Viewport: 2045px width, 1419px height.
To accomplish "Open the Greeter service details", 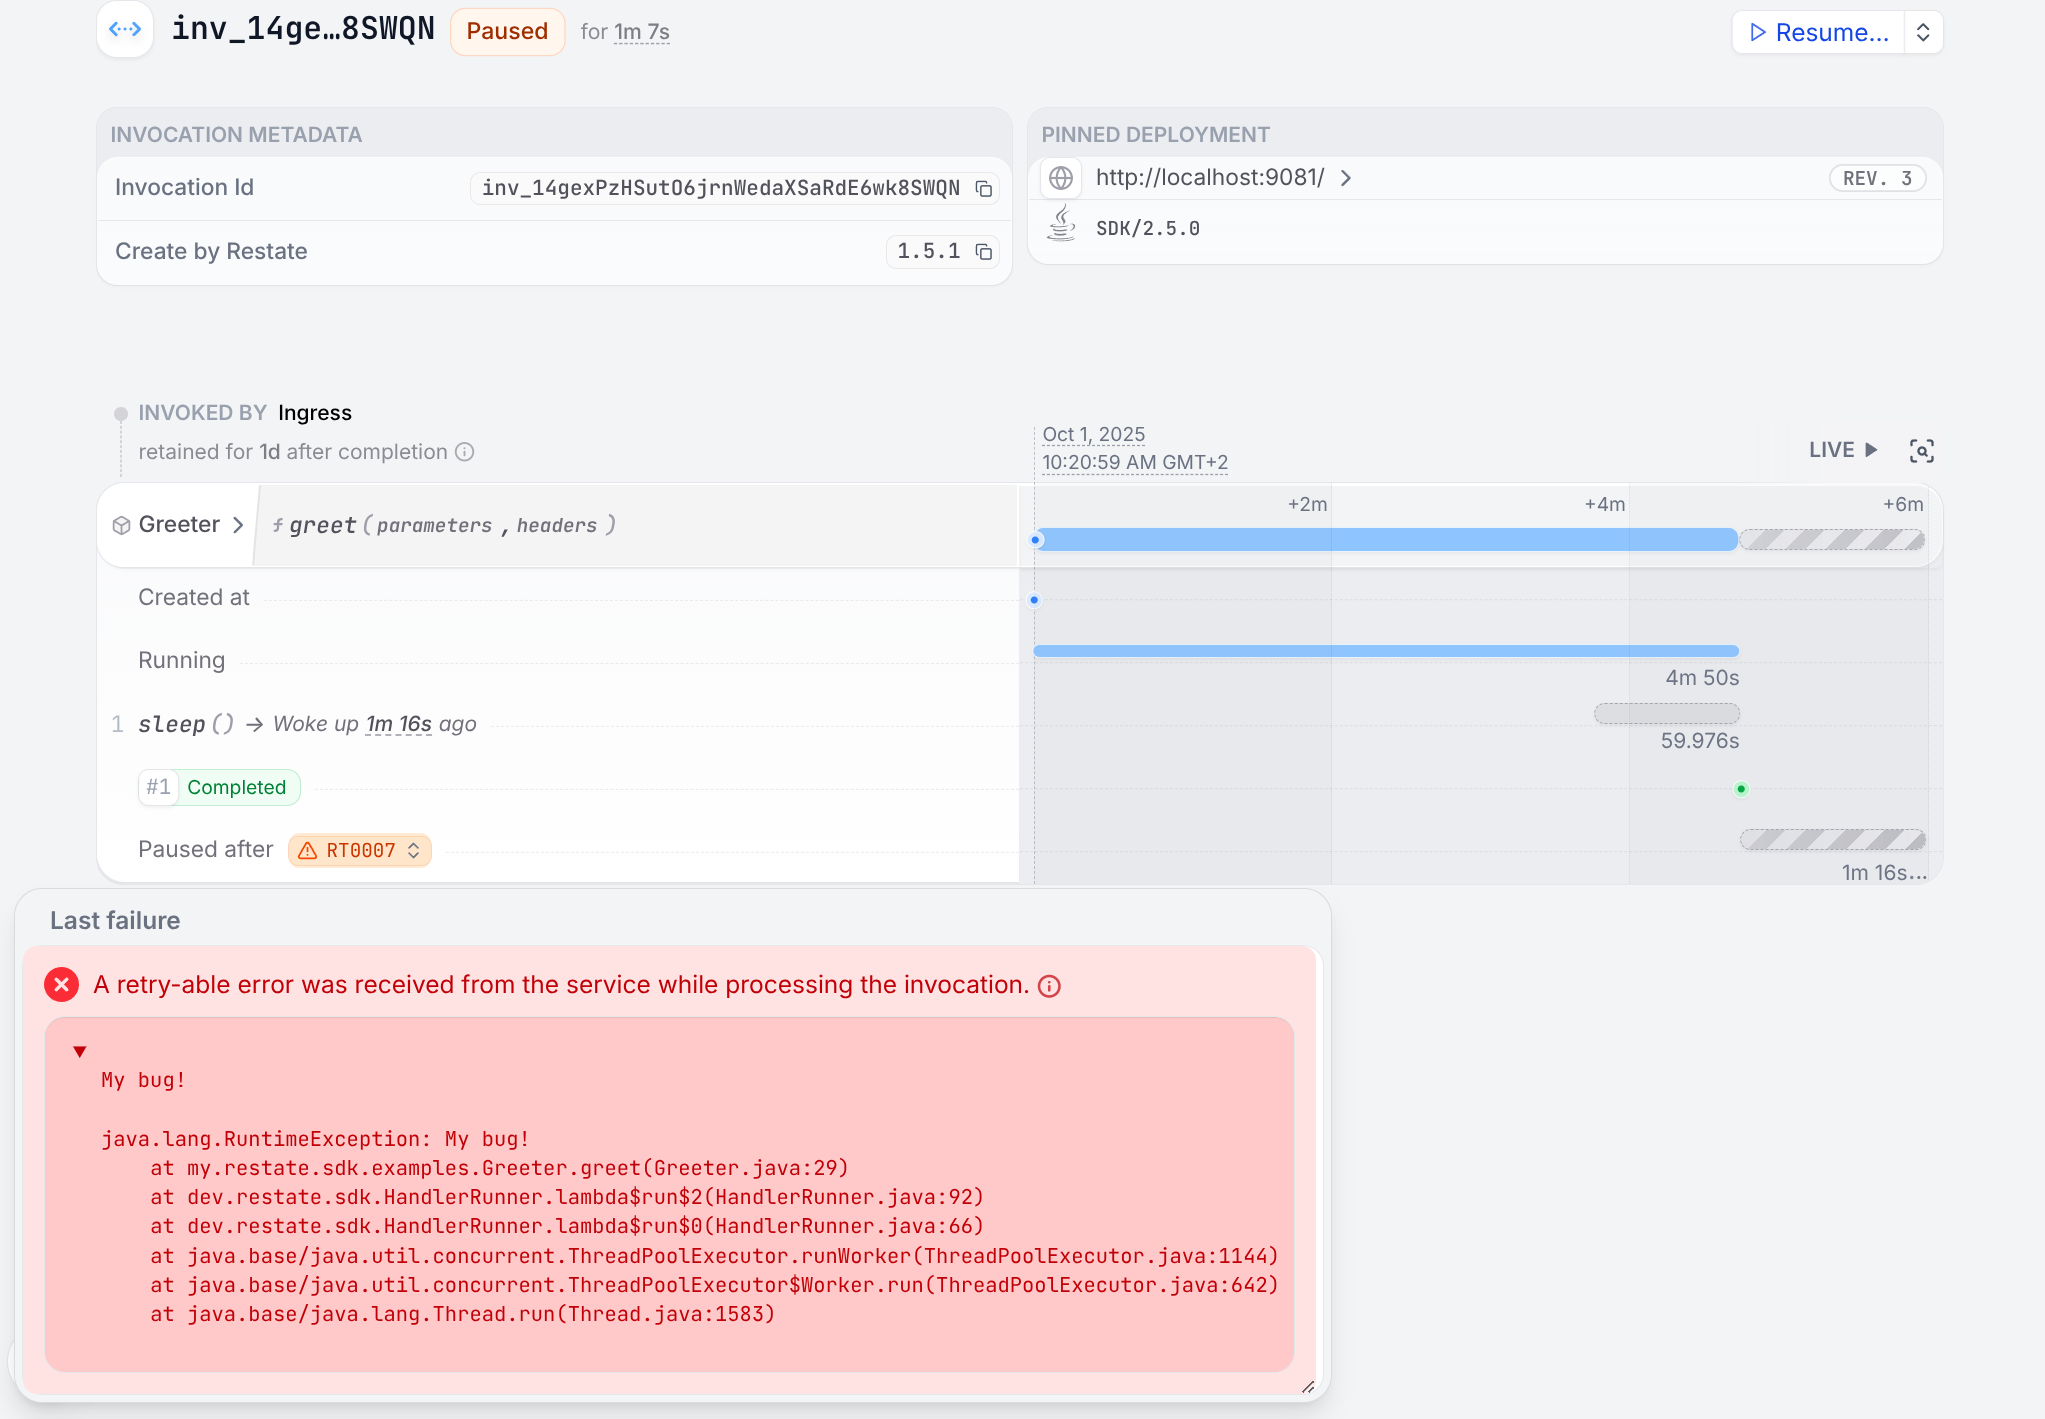I will tap(179, 525).
